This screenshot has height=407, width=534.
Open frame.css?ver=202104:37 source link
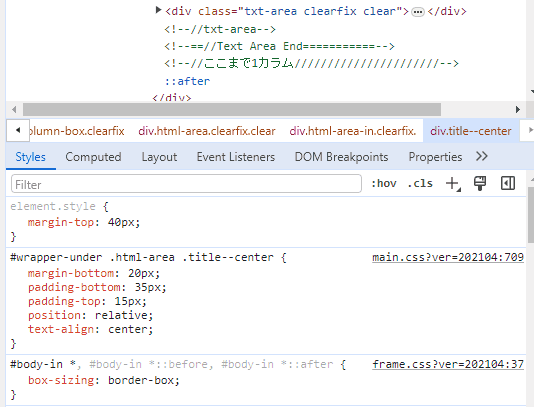448,364
